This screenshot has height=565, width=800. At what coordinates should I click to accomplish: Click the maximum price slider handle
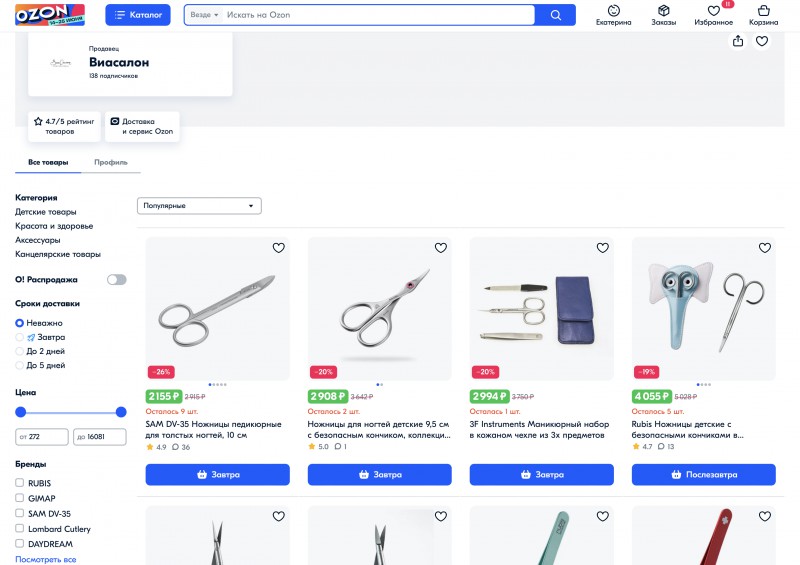(121, 412)
